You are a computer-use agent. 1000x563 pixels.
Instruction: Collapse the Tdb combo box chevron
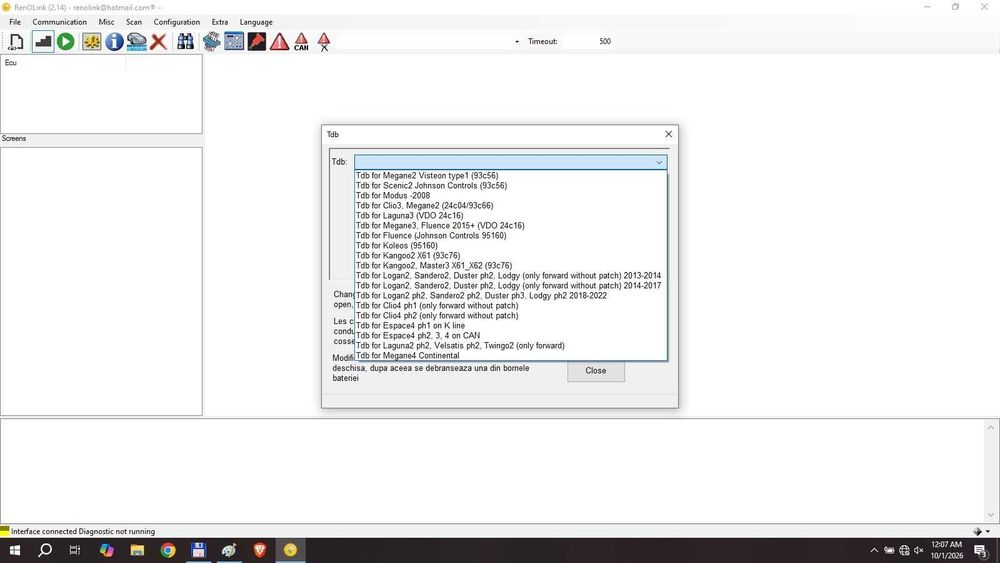659,163
